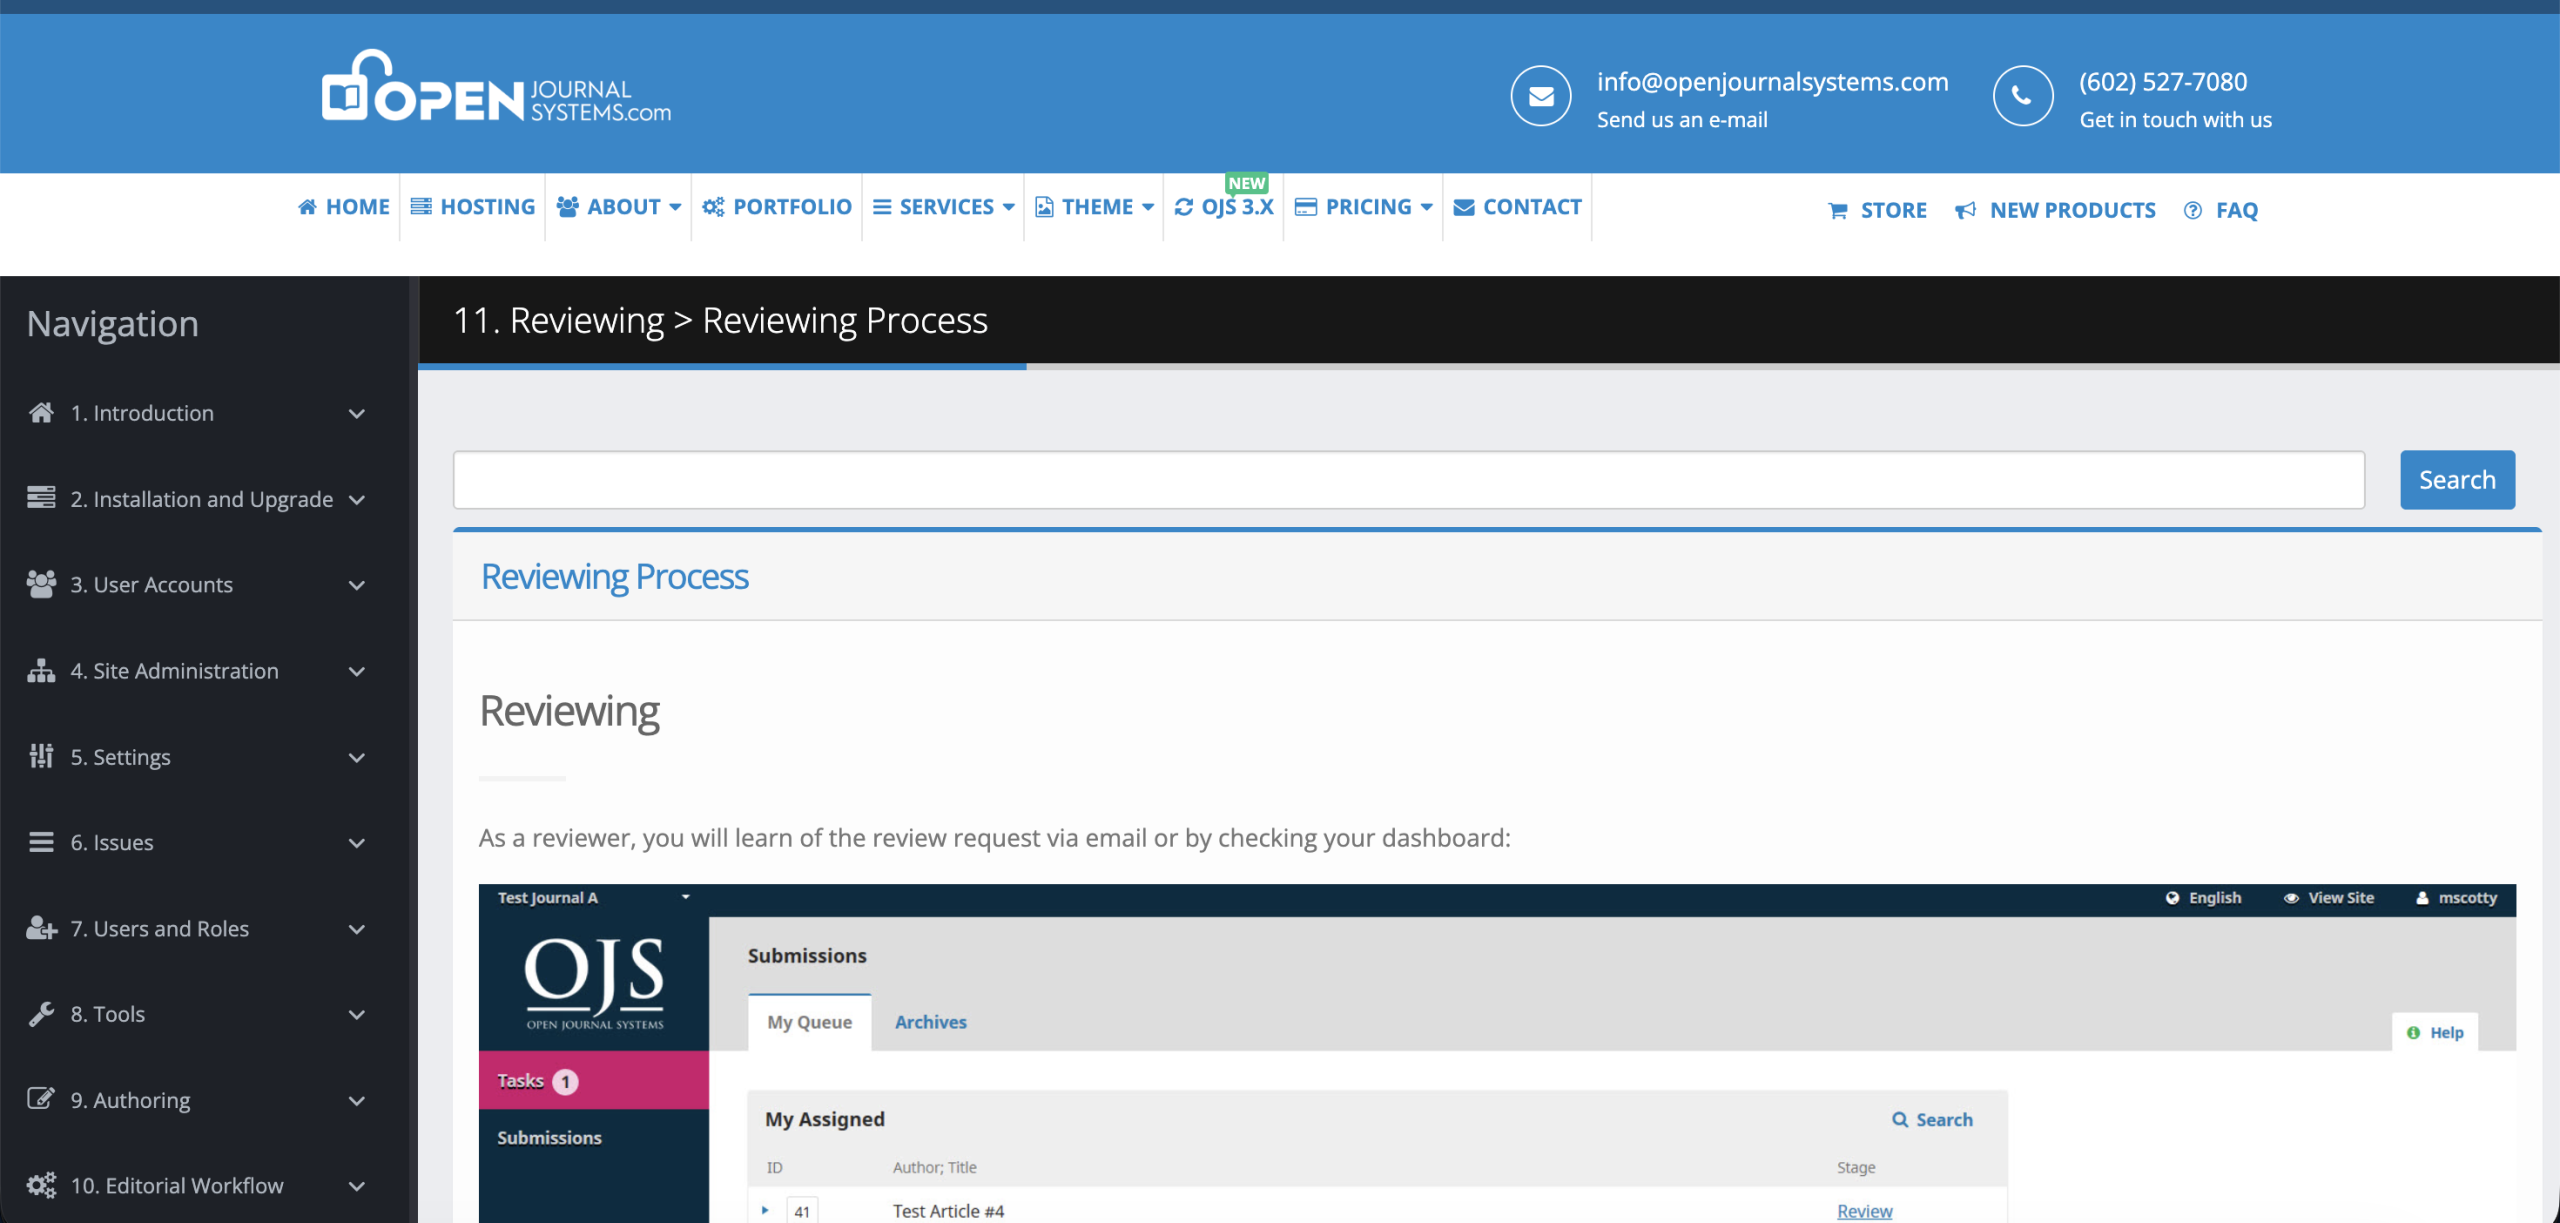This screenshot has height=1223, width=2560.
Task: Click the Installation and Upgrade server icon
Action: [41, 498]
